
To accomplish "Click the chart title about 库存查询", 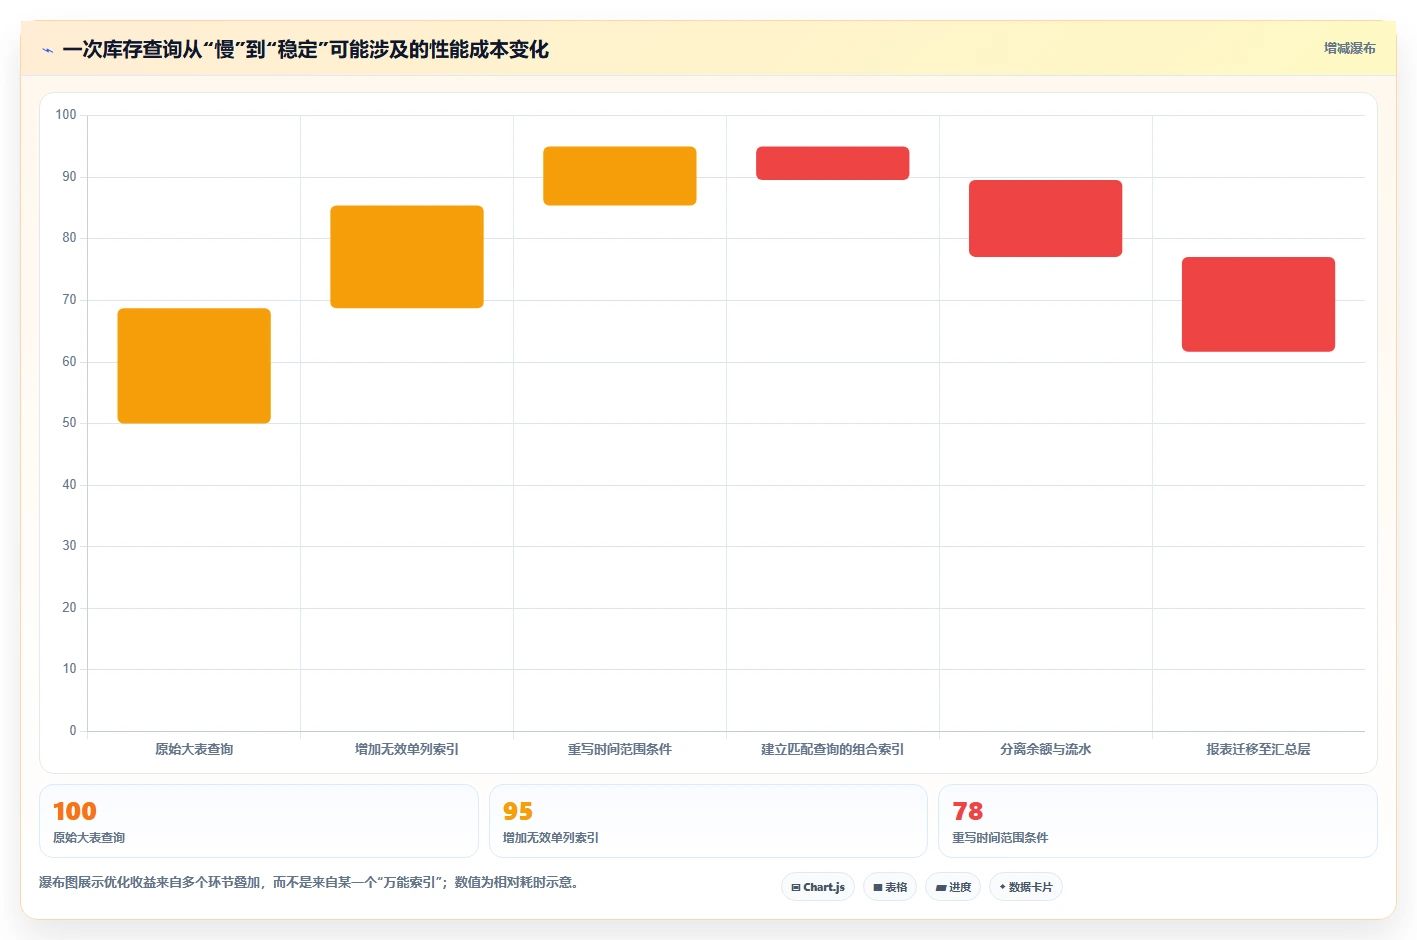I will point(306,49).
